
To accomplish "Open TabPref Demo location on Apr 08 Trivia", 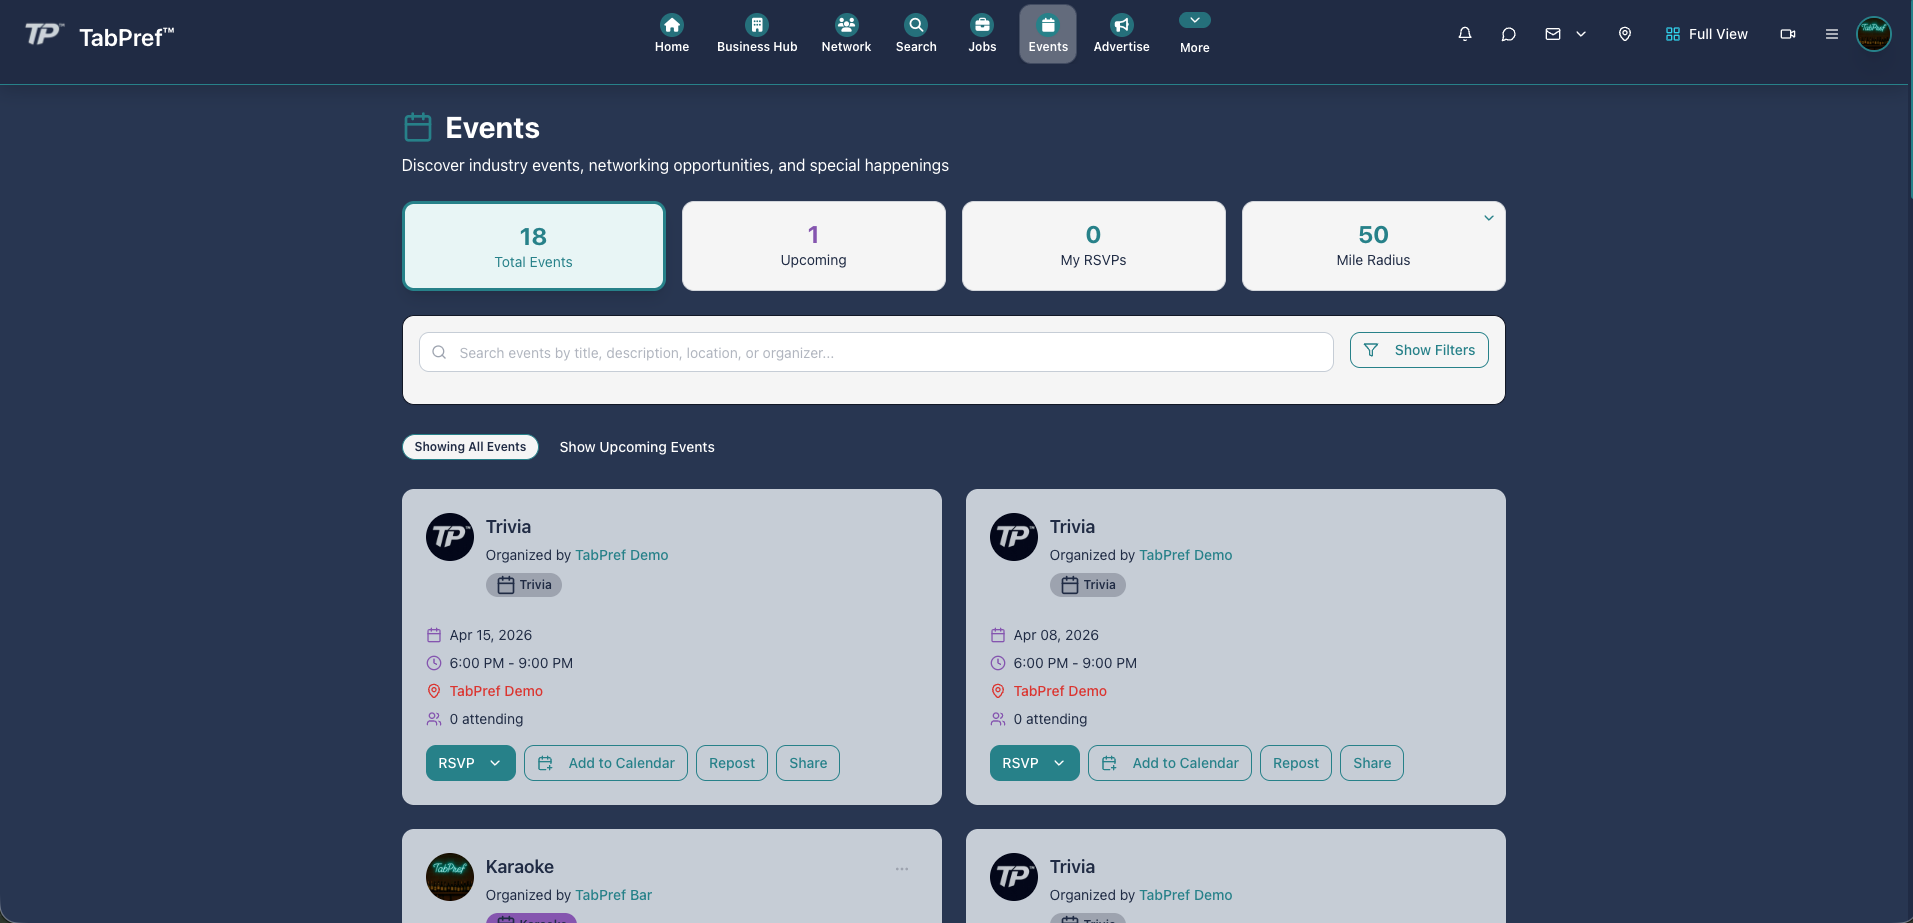I will point(1060,691).
